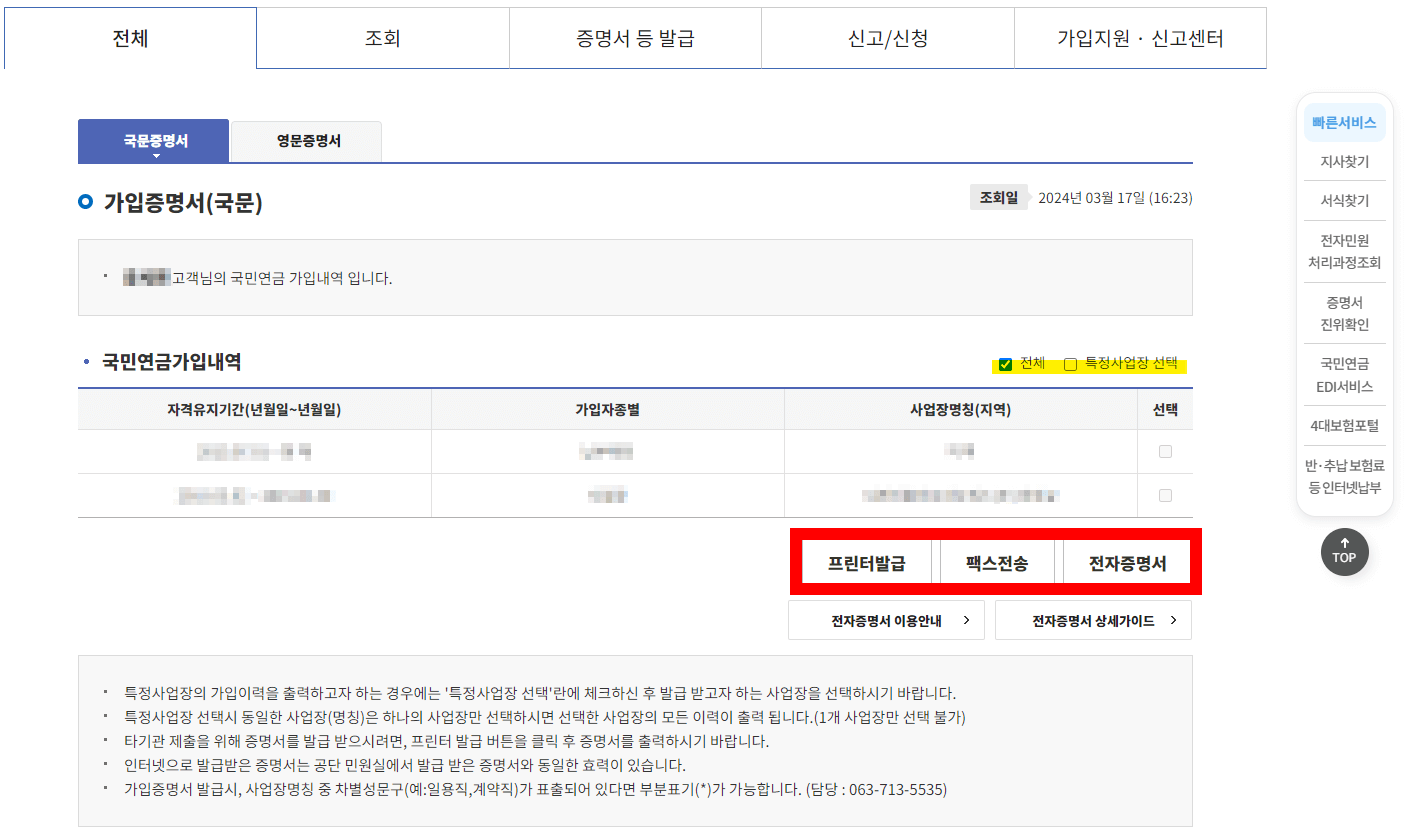The image size is (1421, 840).
Task: Open 4대보험포털 link
Action: [x=1345, y=426]
